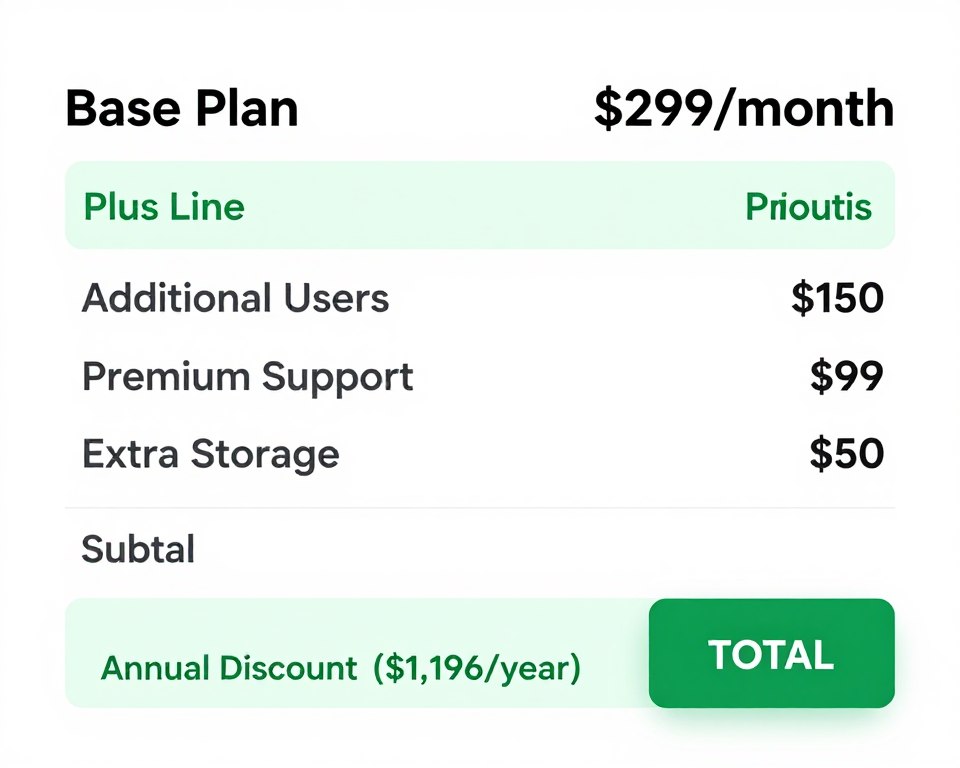Click the $299/month price label
Viewport: 960px width, 768px height.
pyautogui.click(x=742, y=108)
